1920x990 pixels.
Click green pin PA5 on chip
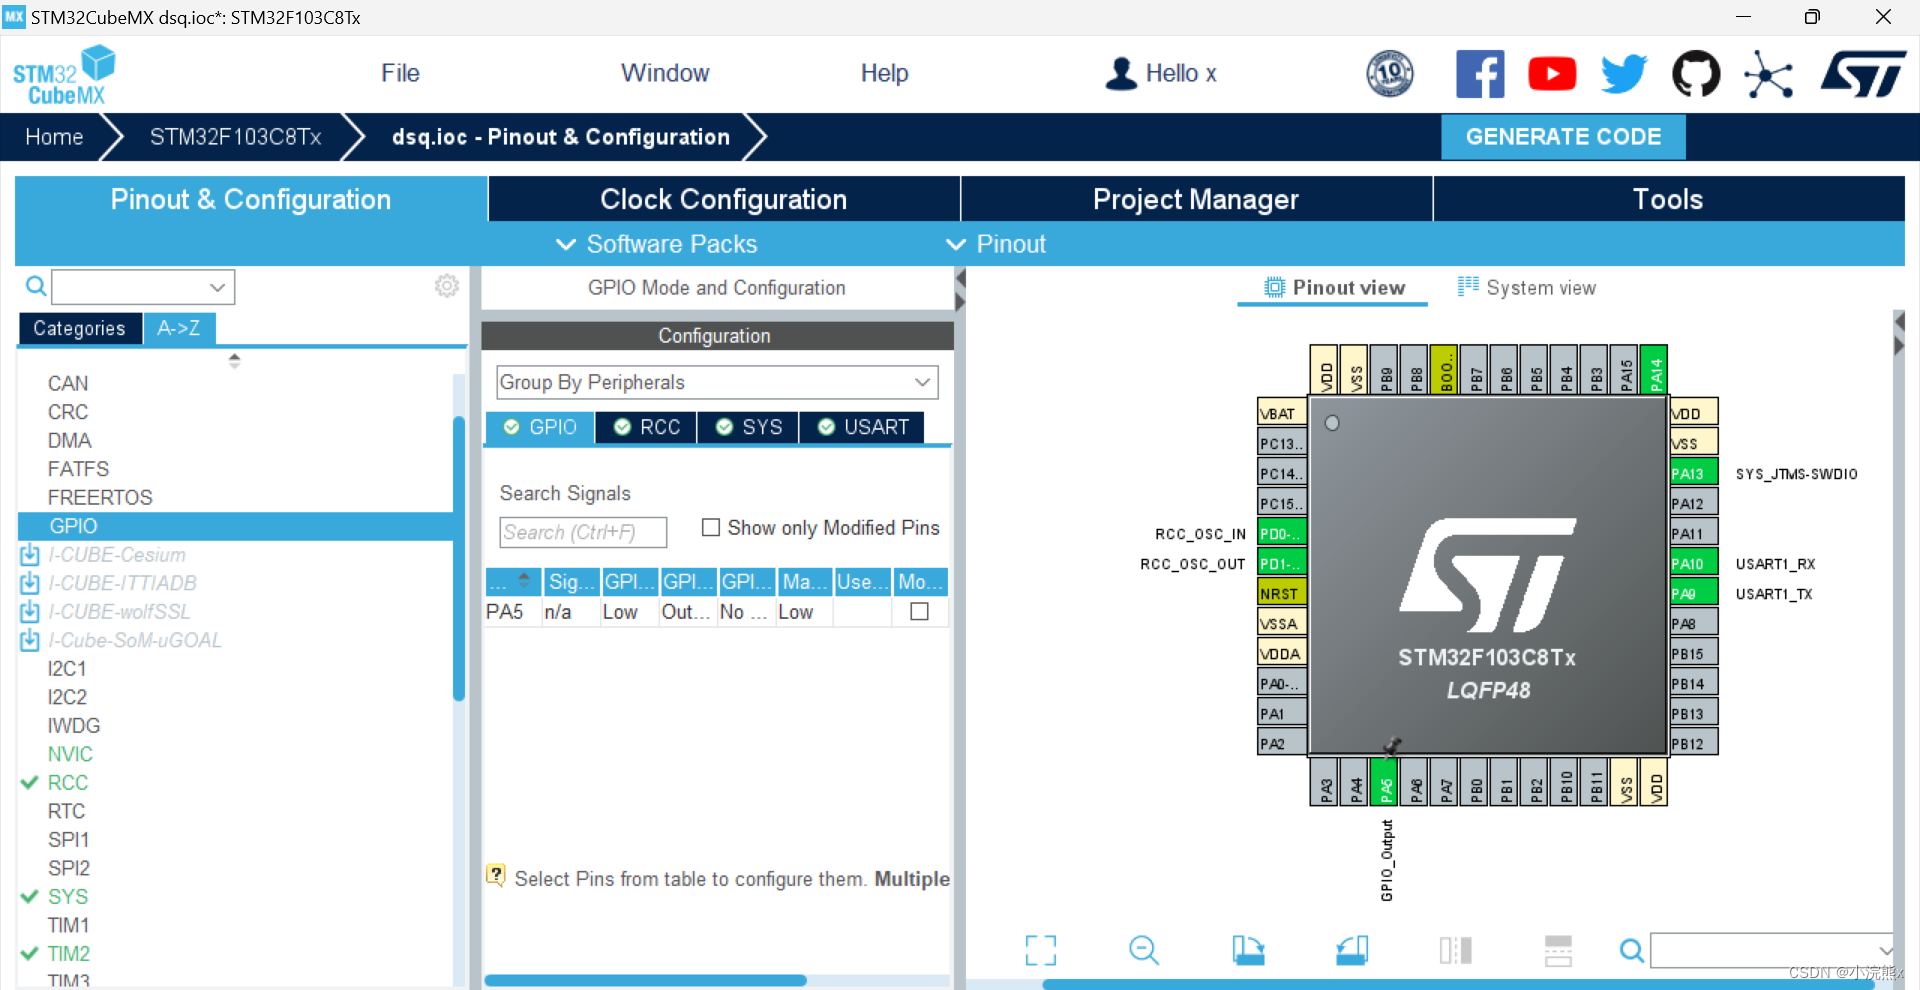[1385, 781]
